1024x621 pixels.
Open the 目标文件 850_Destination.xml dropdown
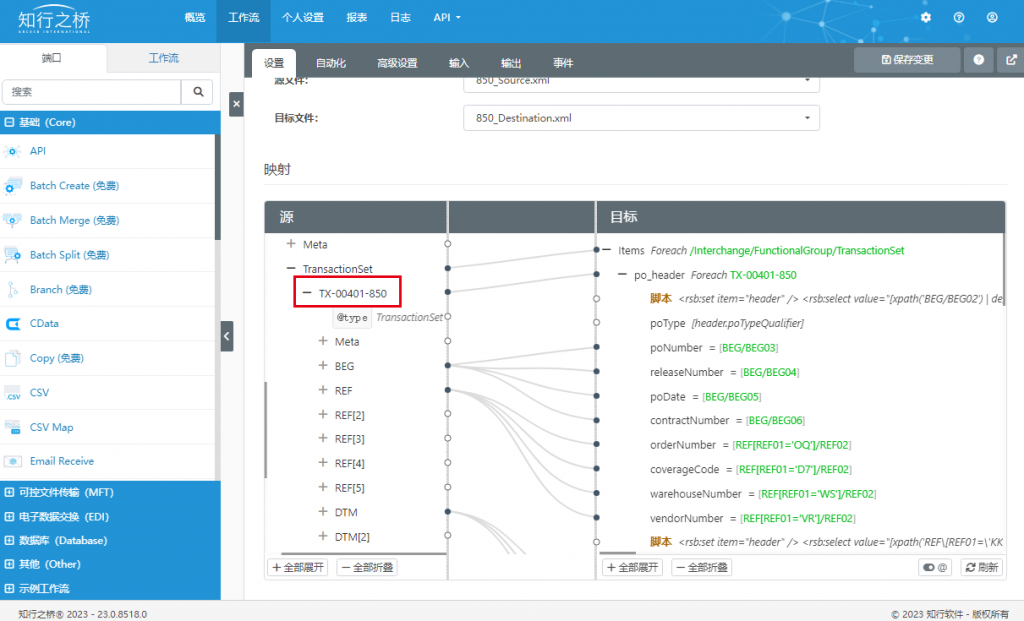coord(641,118)
